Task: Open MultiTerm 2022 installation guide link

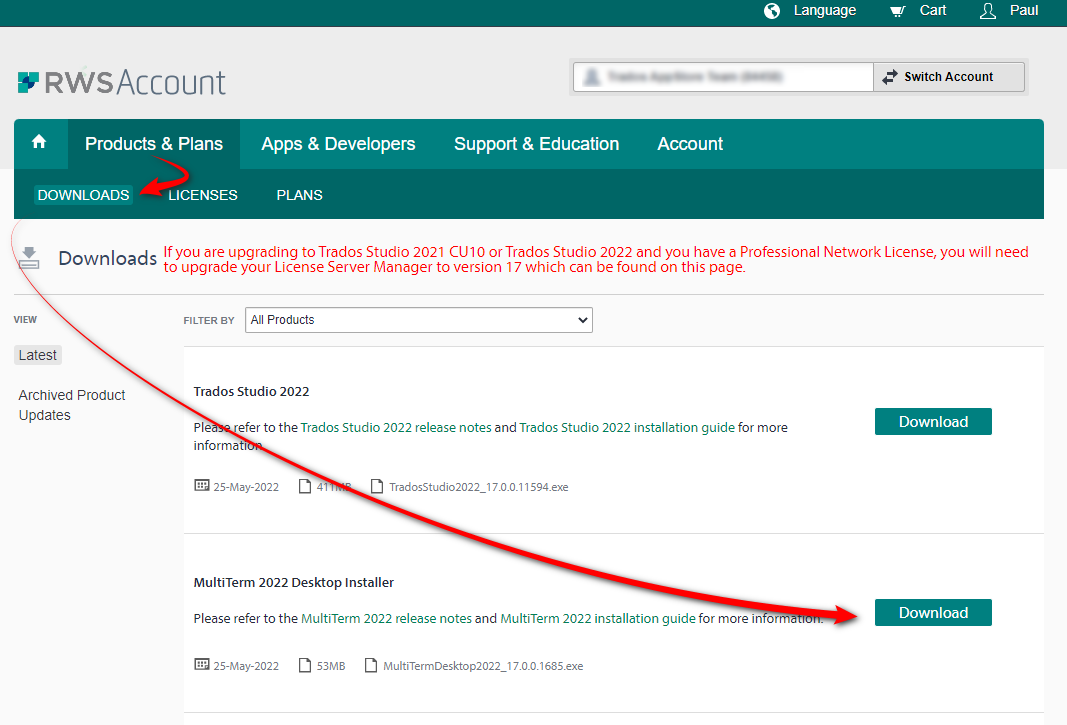Action: (x=598, y=618)
